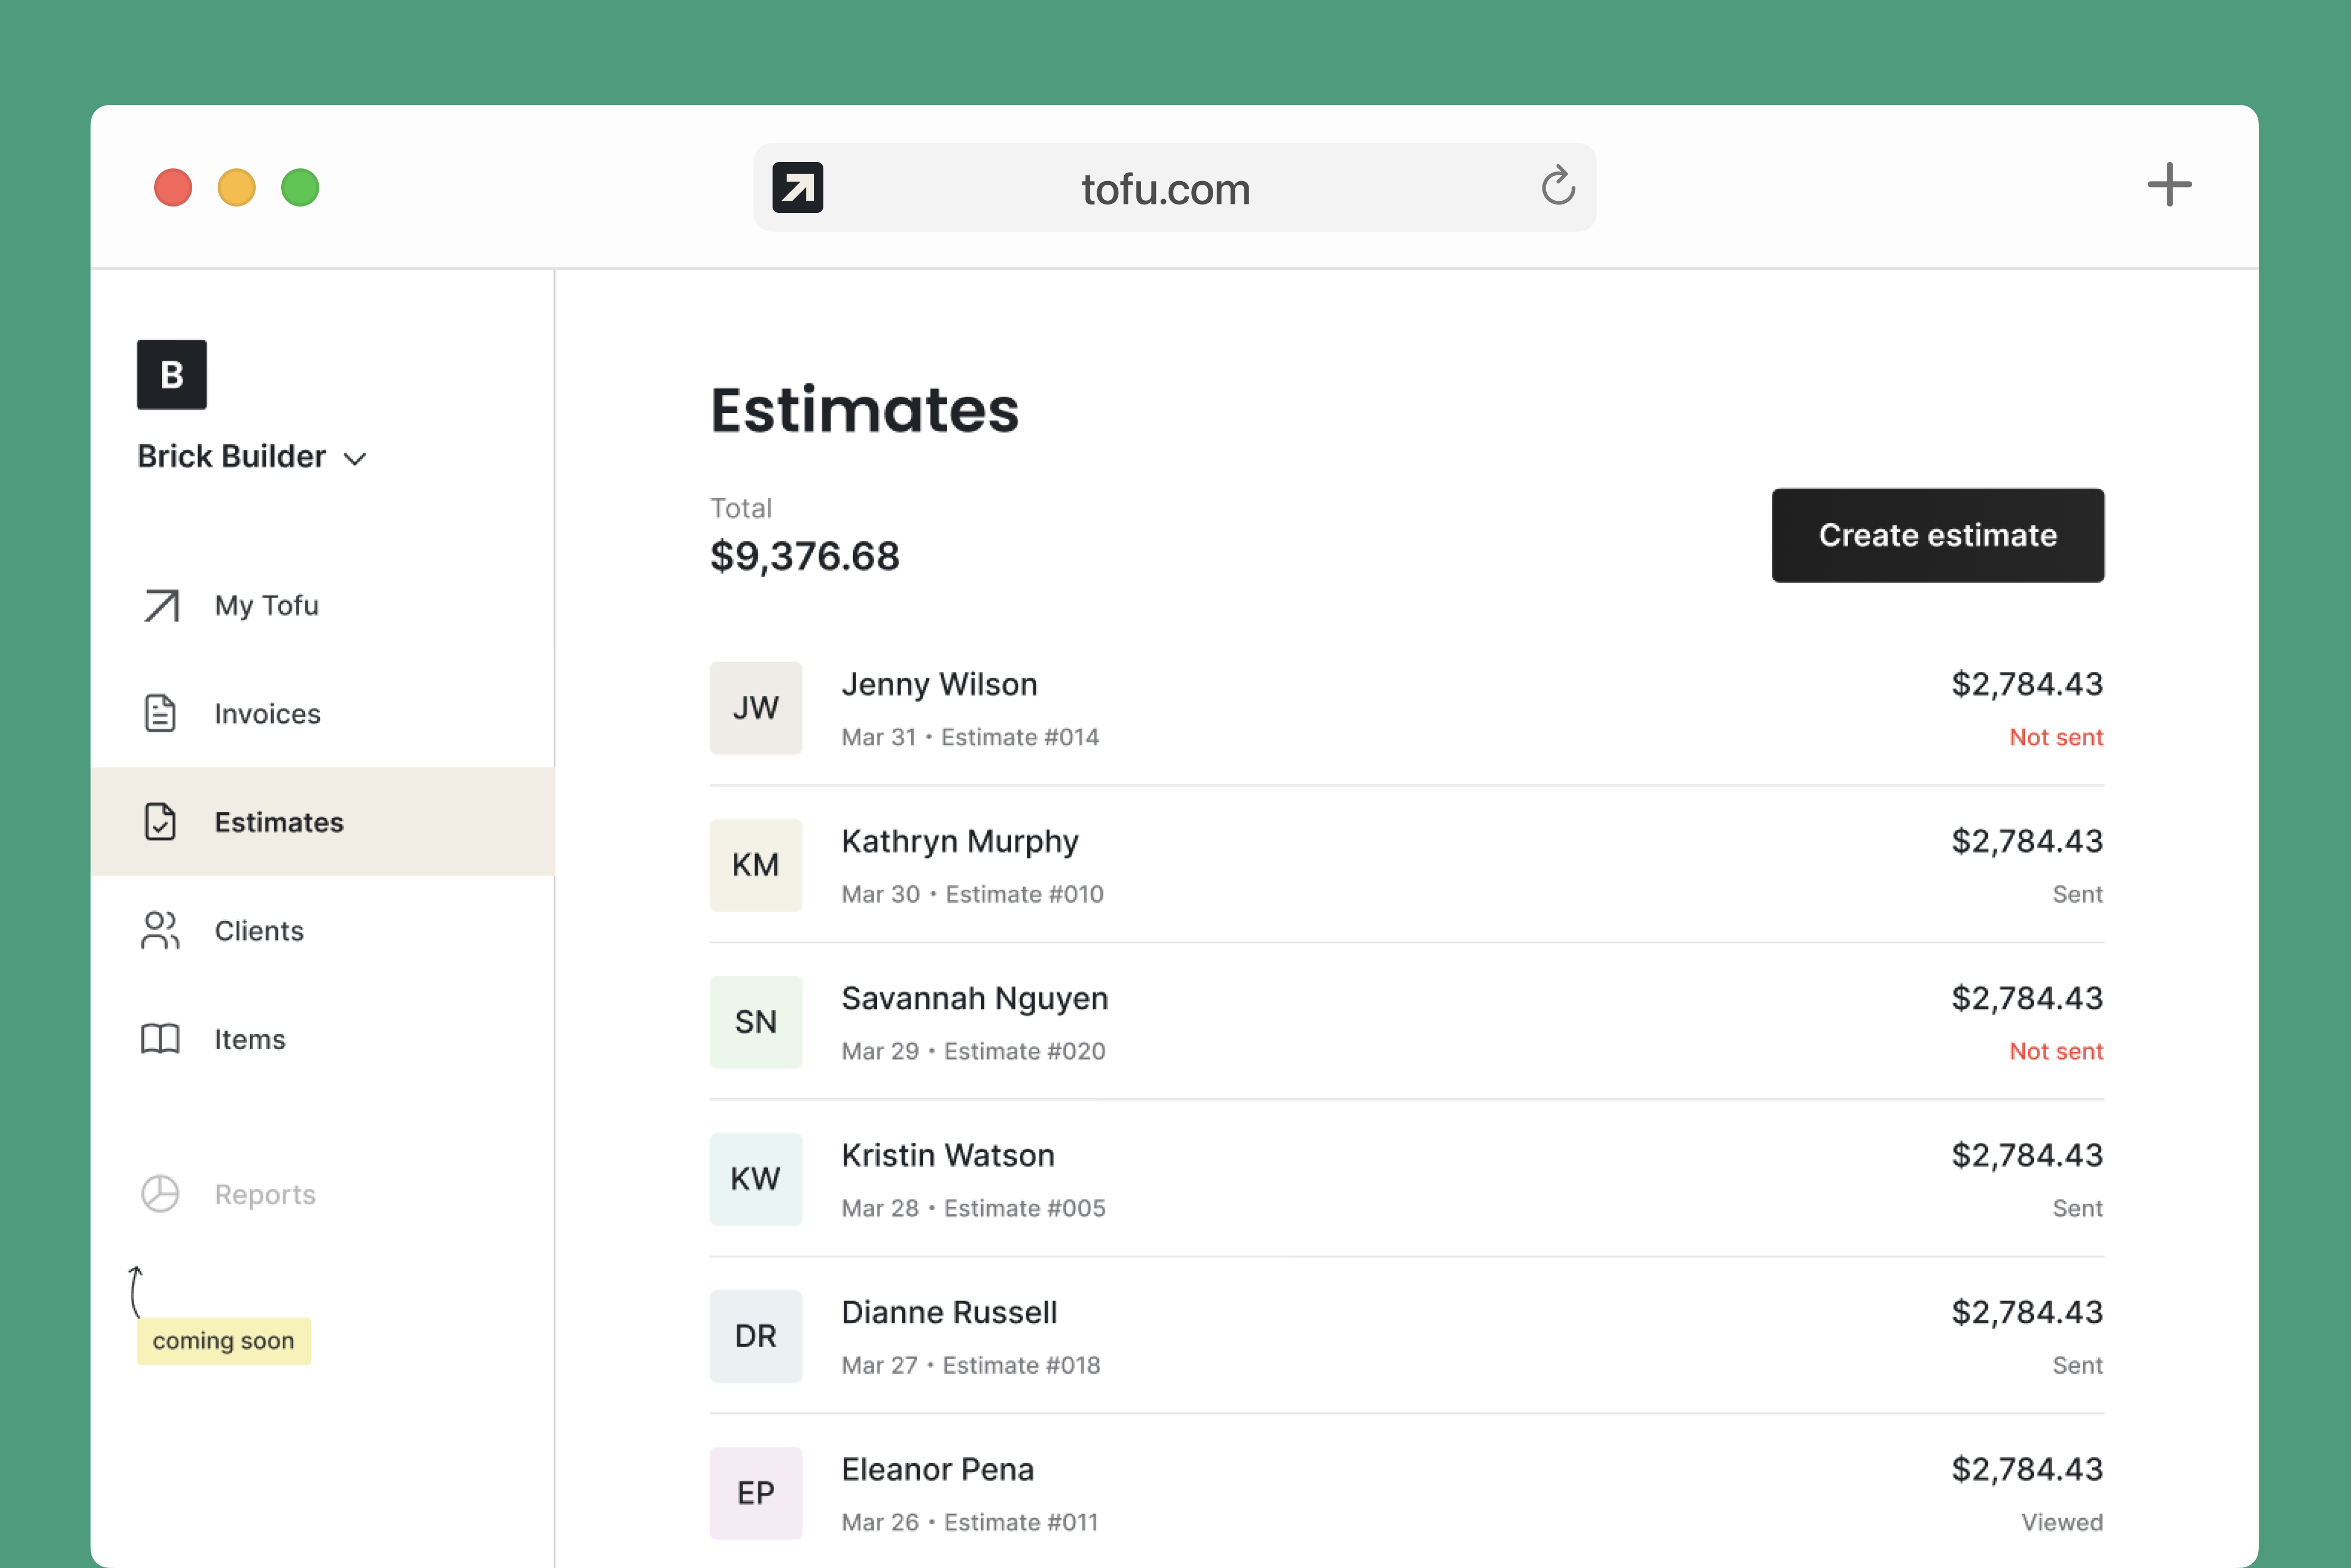Viewport: 2351px width, 1568px height.
Task: Select the 'coming soon' highlighted note
Action: (x=223, y=1340)
